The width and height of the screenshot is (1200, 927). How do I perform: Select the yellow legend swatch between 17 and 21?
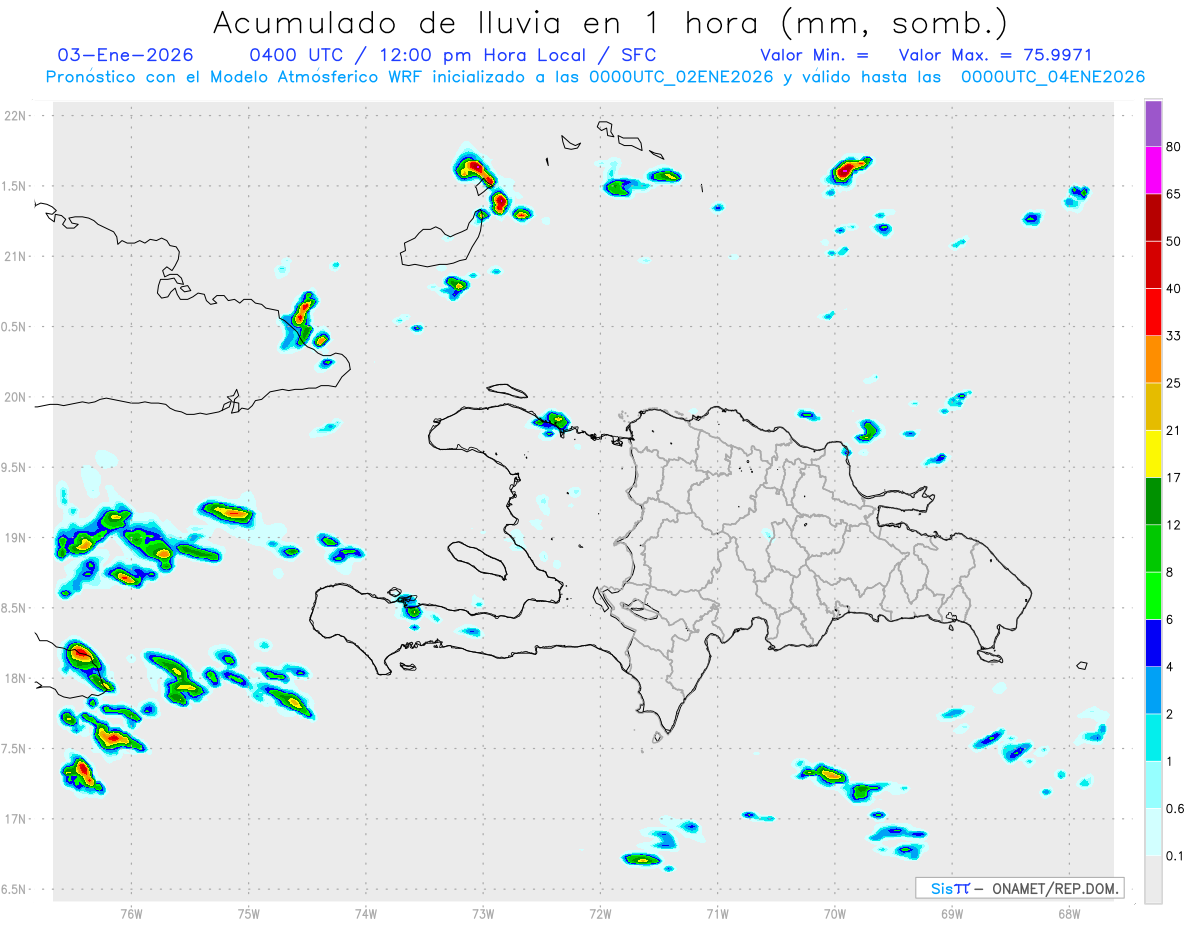1153,454
